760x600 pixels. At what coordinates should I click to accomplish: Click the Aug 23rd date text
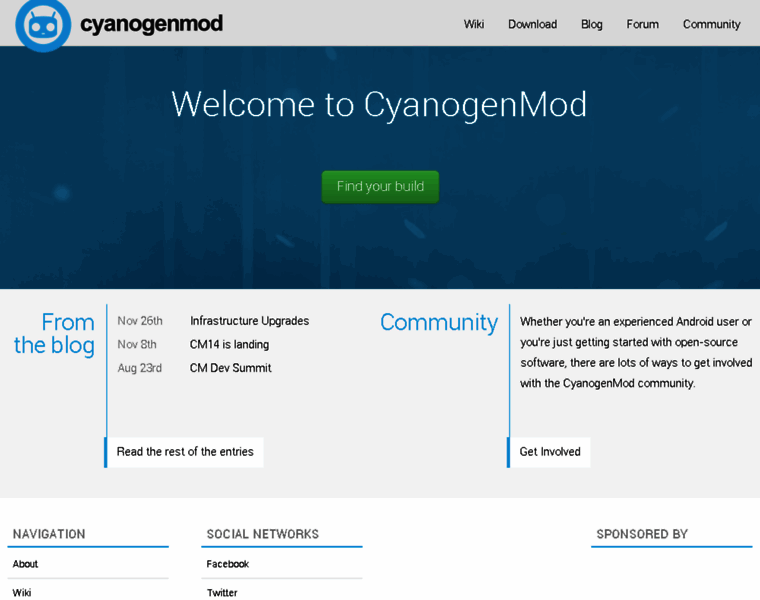tap(140, 368)
